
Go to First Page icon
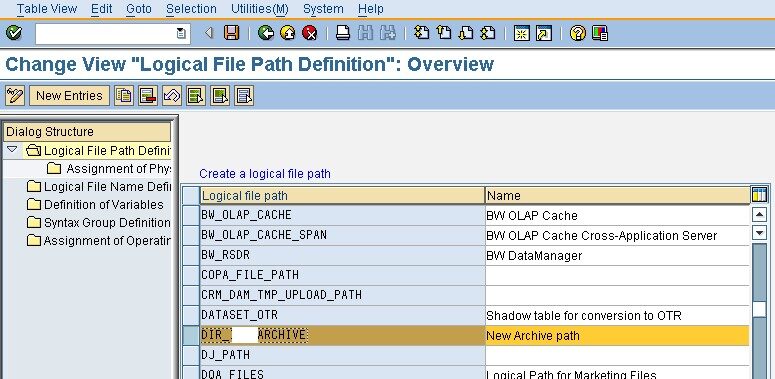coord(422,33)
